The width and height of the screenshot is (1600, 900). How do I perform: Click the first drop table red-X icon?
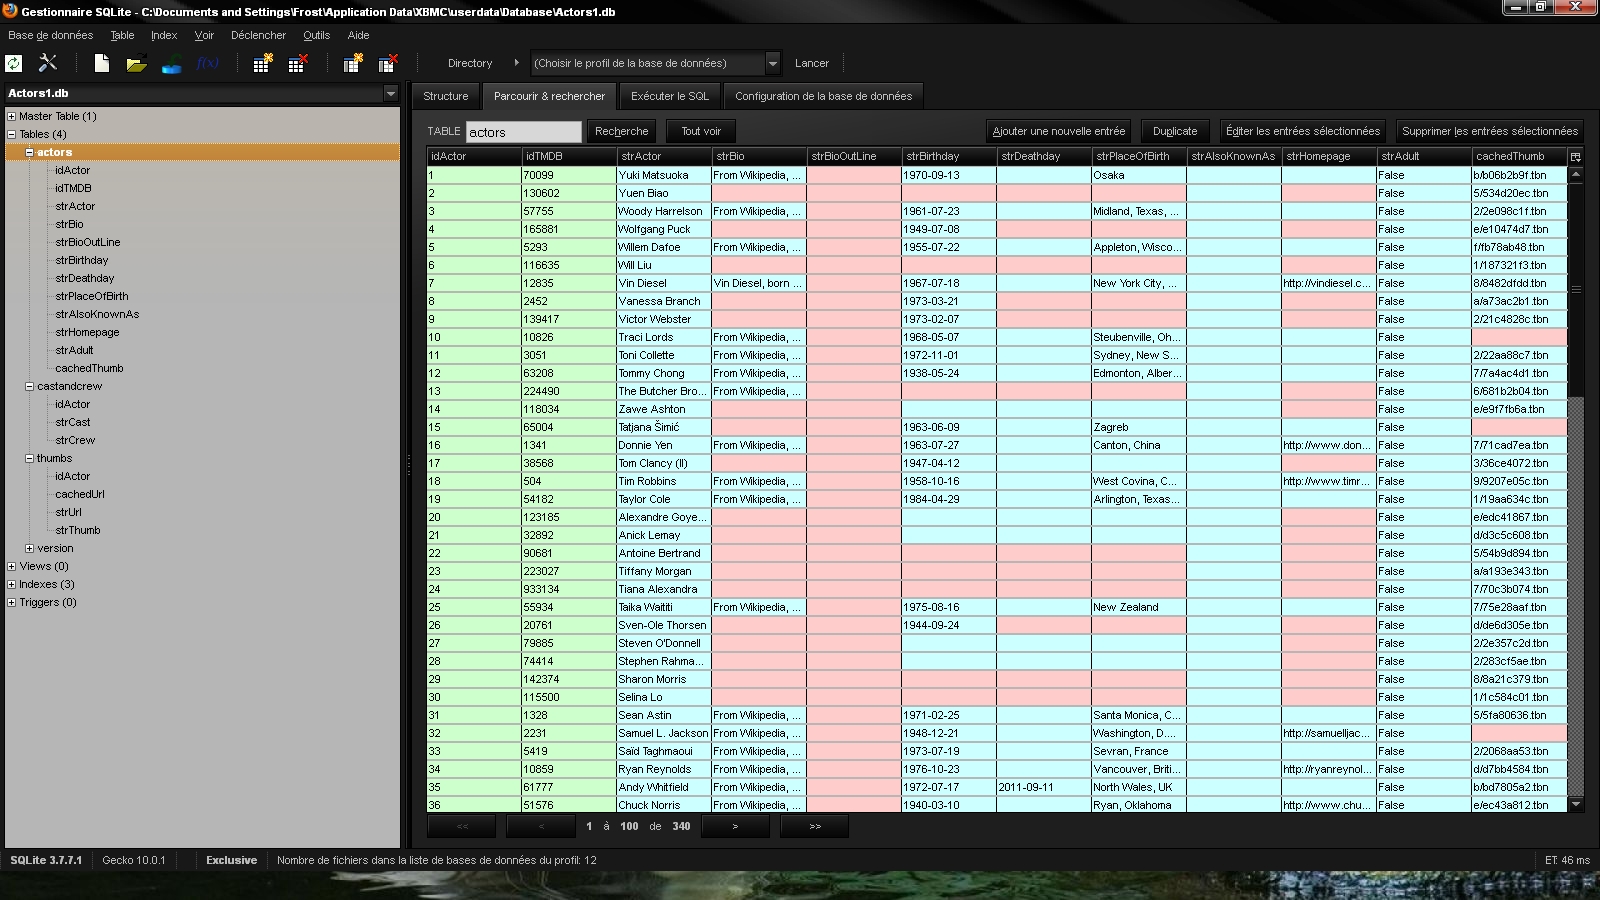pyautogui.click(x=297, y=63)
